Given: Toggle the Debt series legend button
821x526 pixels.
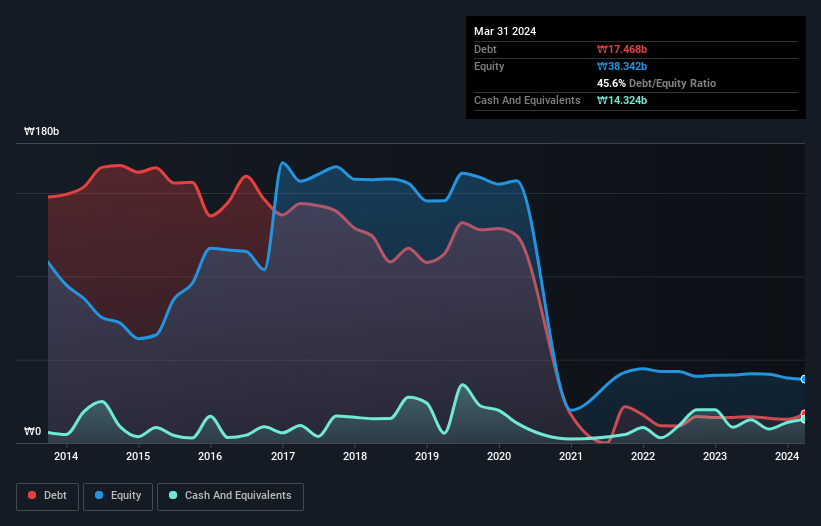Looking at the screenshot, I should (x=48, y=496).
